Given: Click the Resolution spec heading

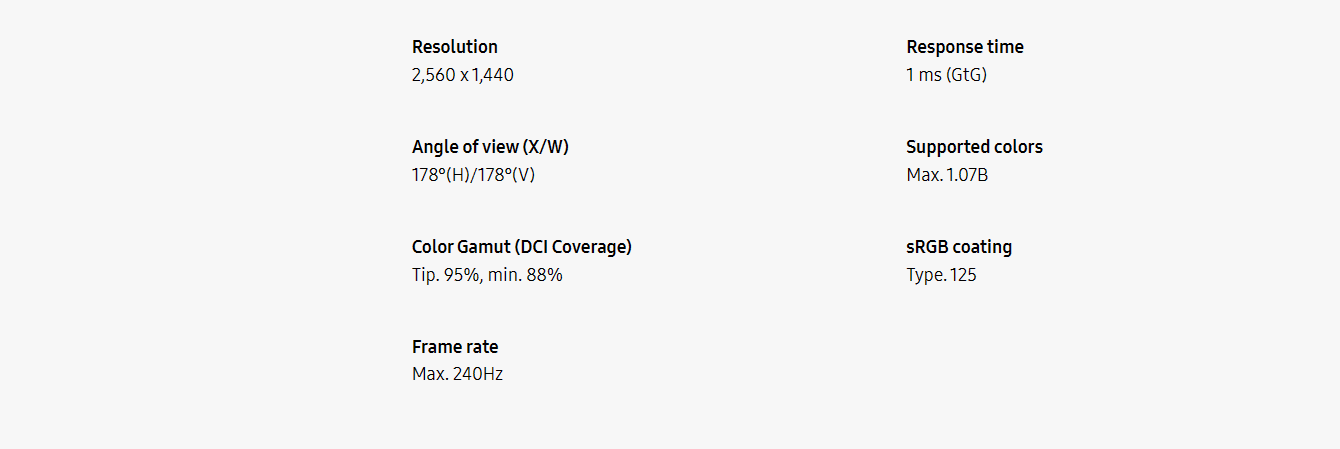Looking at the screenshot, I should (454, 47).
